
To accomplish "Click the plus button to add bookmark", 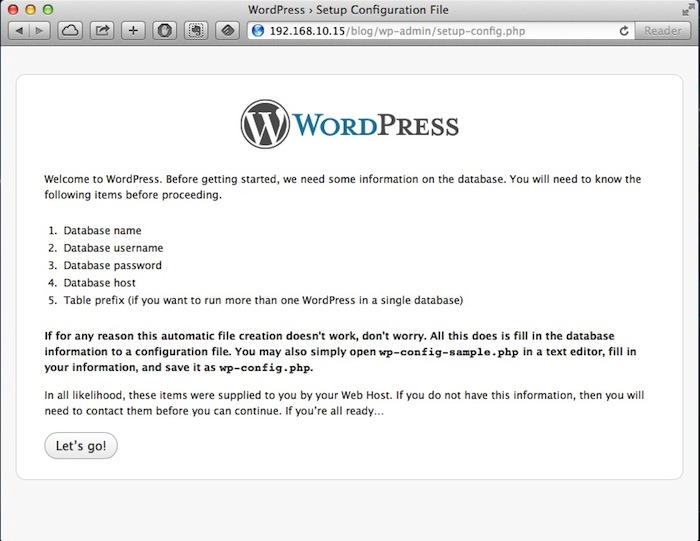I will tap(133, 31).
